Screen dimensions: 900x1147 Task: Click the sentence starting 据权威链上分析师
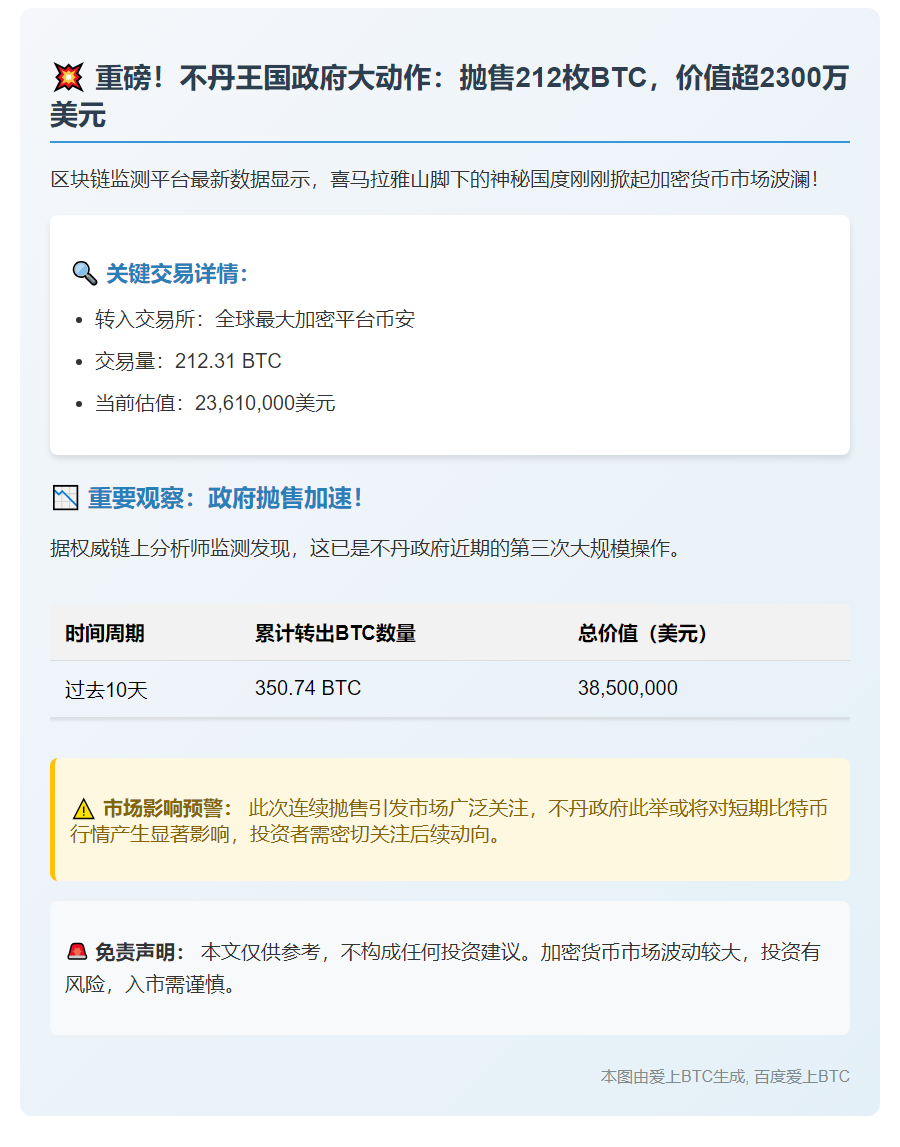366,548
